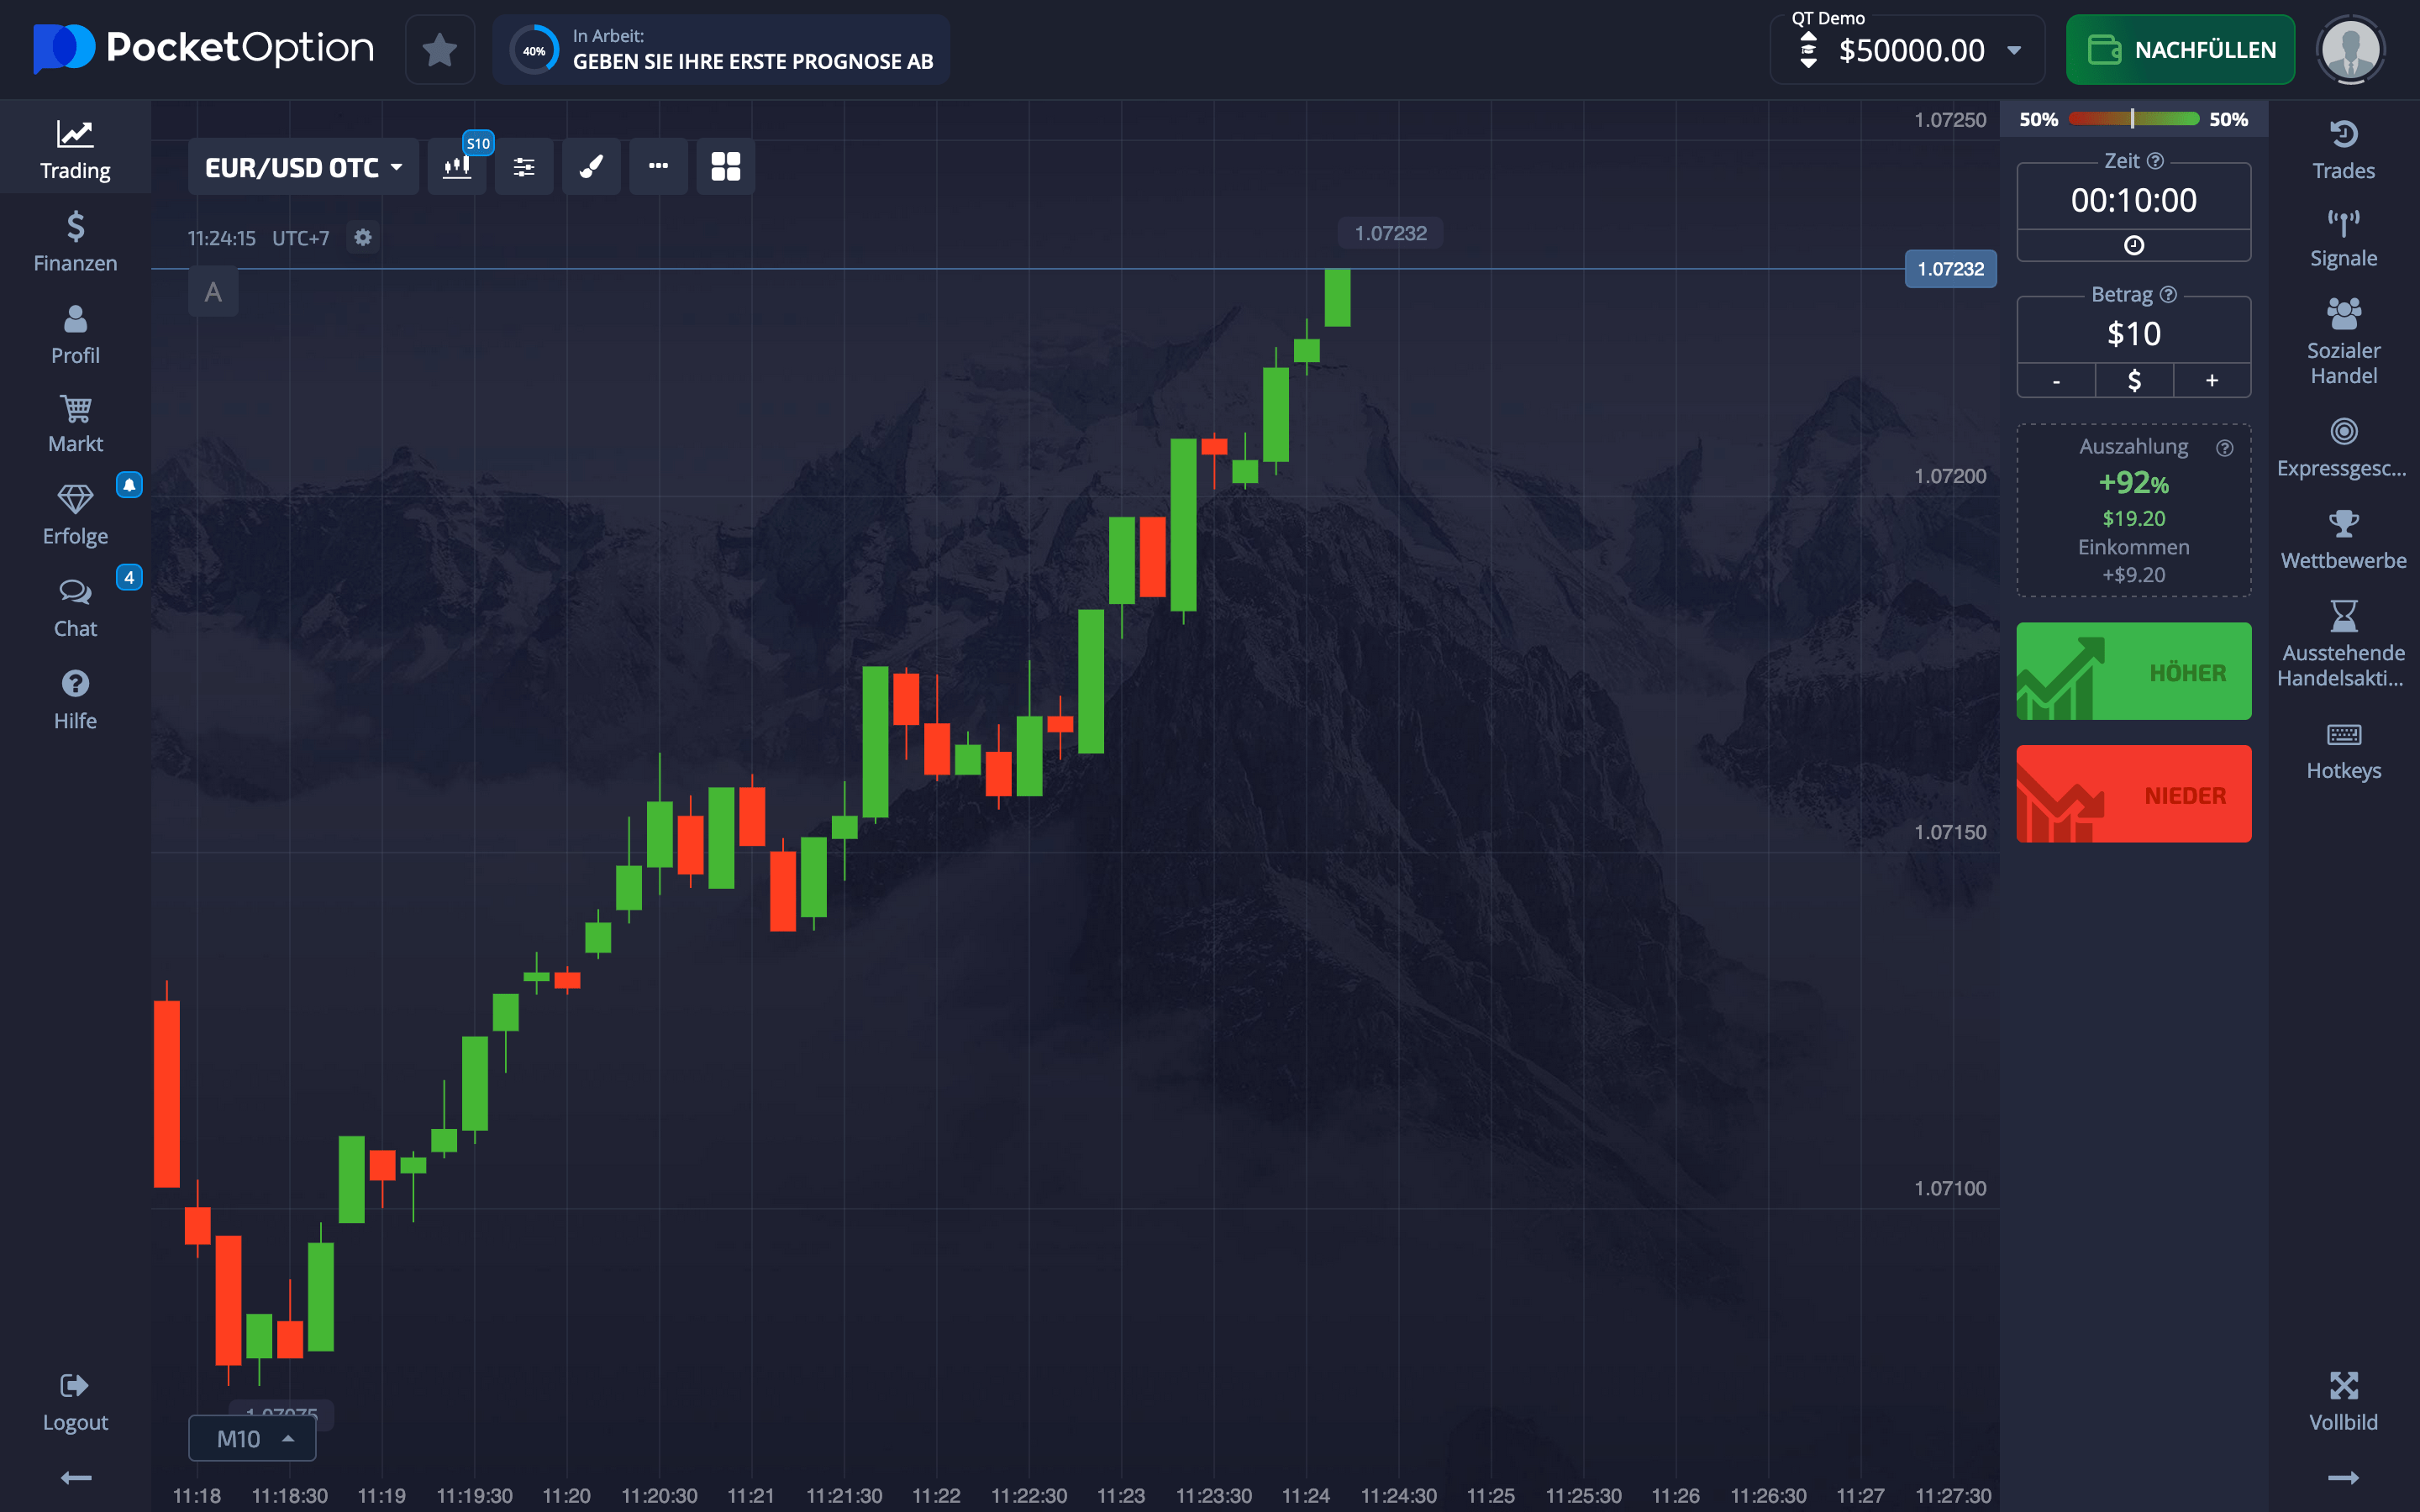The image size is (2420, 1512).
Task: Click the favorites star icon
Action: click(x=440, y=50)
